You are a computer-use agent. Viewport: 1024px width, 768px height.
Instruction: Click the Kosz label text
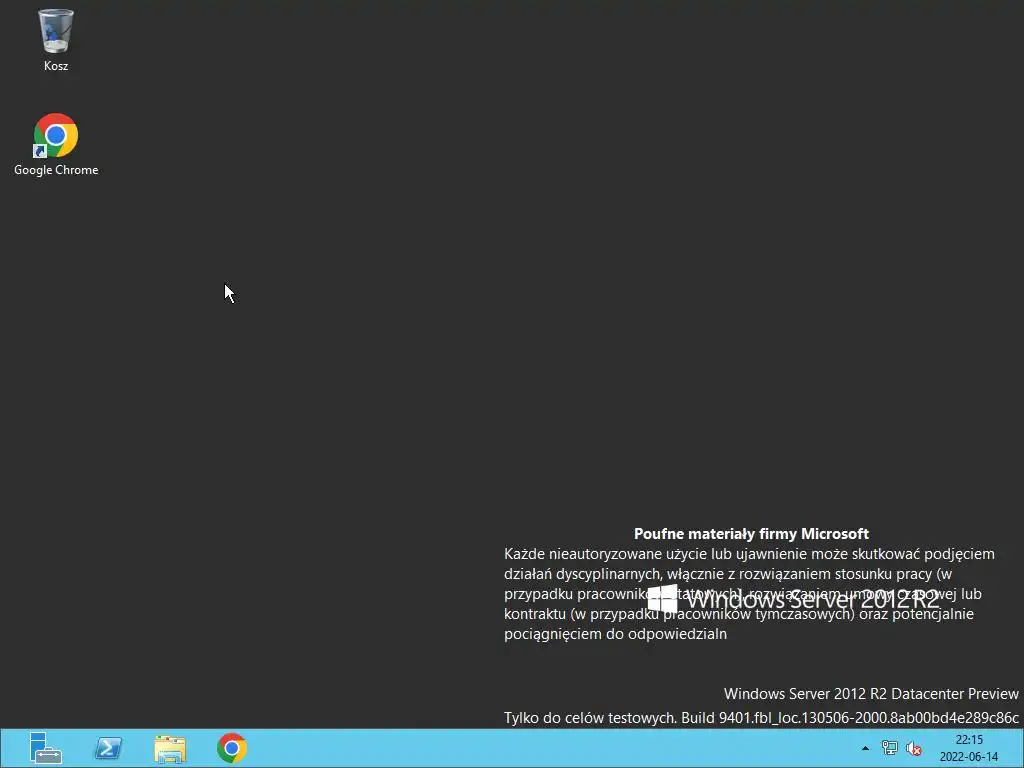[x=56, y=66]
